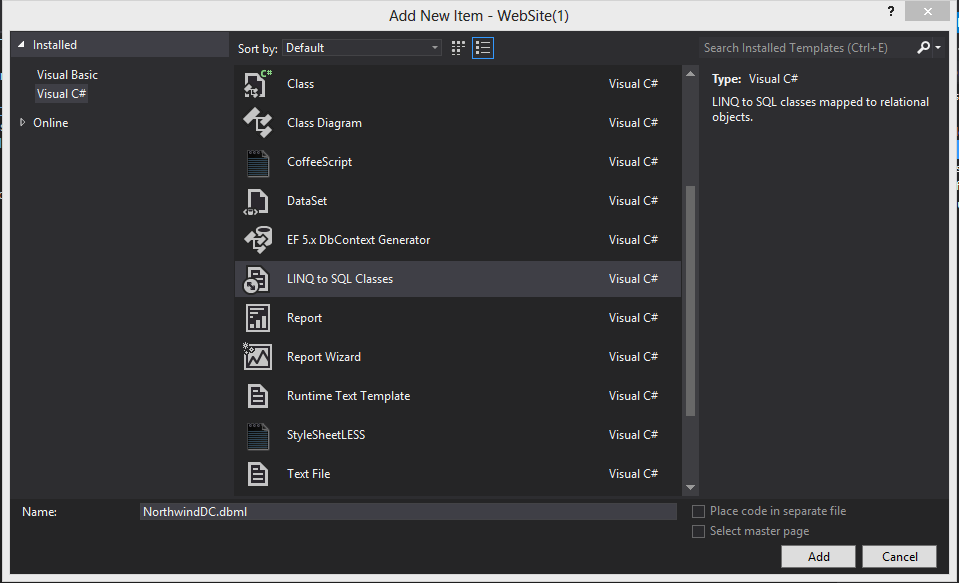Click the template list scroll up arrow
The height and width of the screenshot is (583, 959).
pyautogui.click(x=691, y=74)
